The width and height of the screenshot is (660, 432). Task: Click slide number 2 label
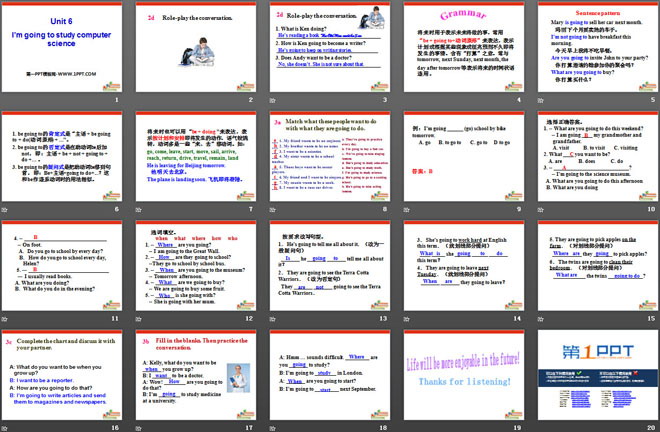(250, 100)
